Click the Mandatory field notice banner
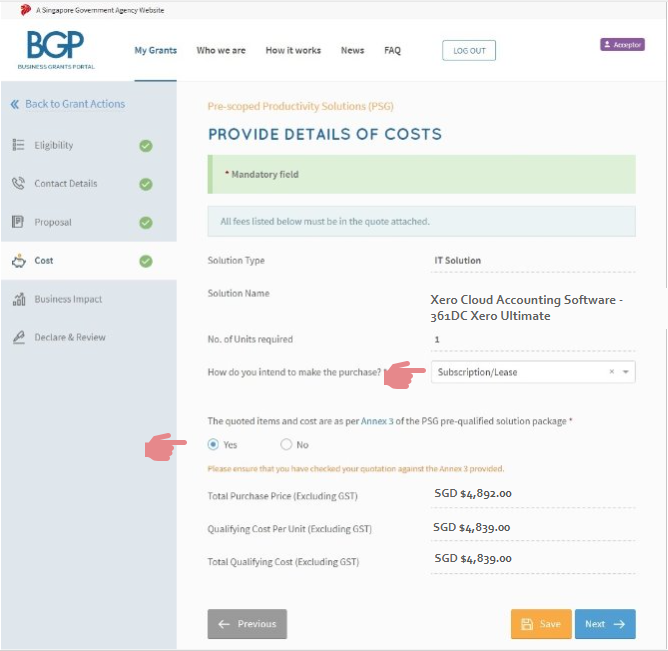 [x=421, y=174]
